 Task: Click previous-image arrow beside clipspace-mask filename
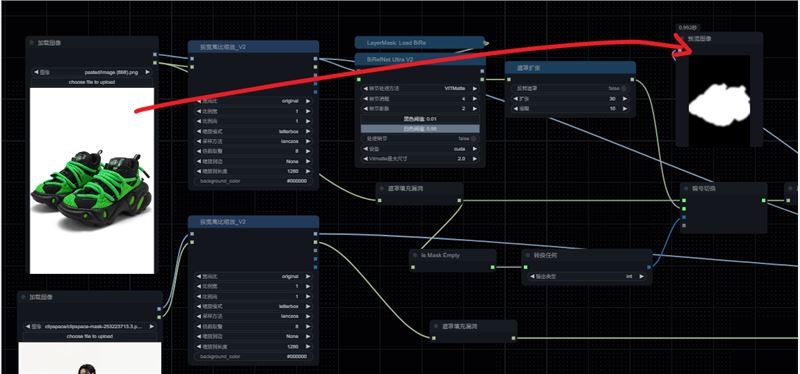tap(28, 326)
